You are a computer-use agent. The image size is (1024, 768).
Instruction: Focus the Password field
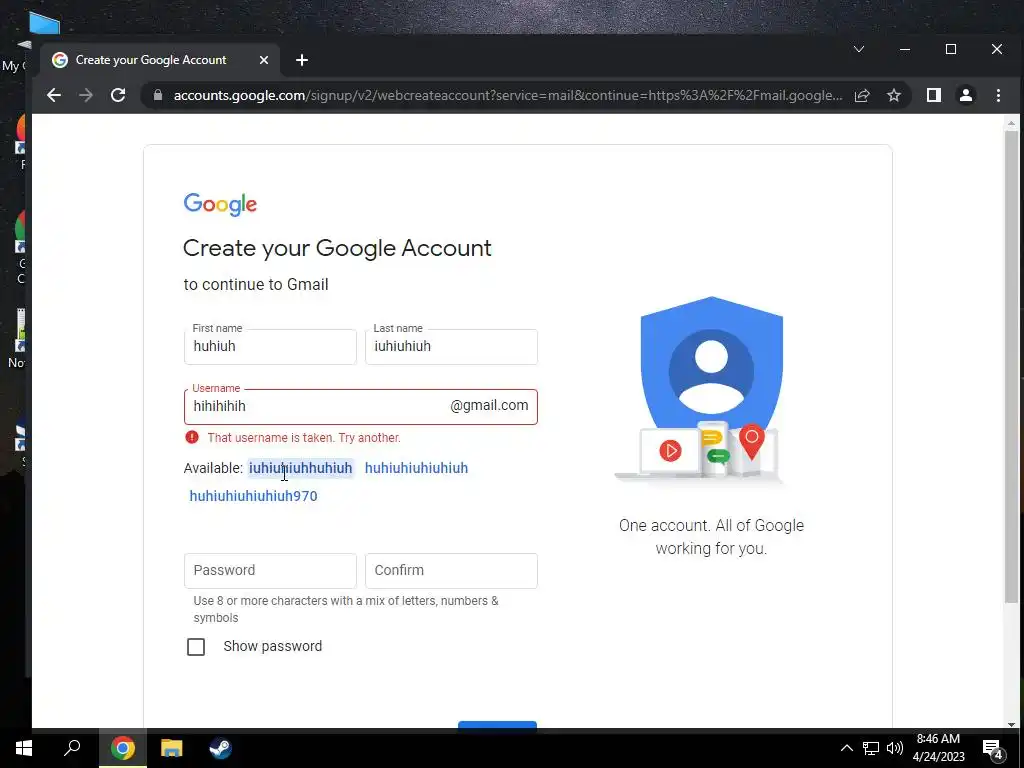270,571
